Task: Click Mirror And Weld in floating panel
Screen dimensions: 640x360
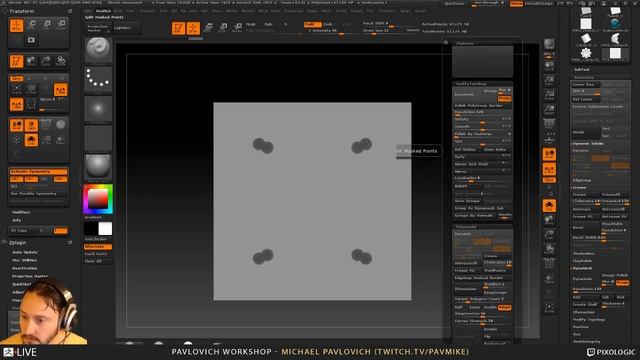Action: pos(482,164)
